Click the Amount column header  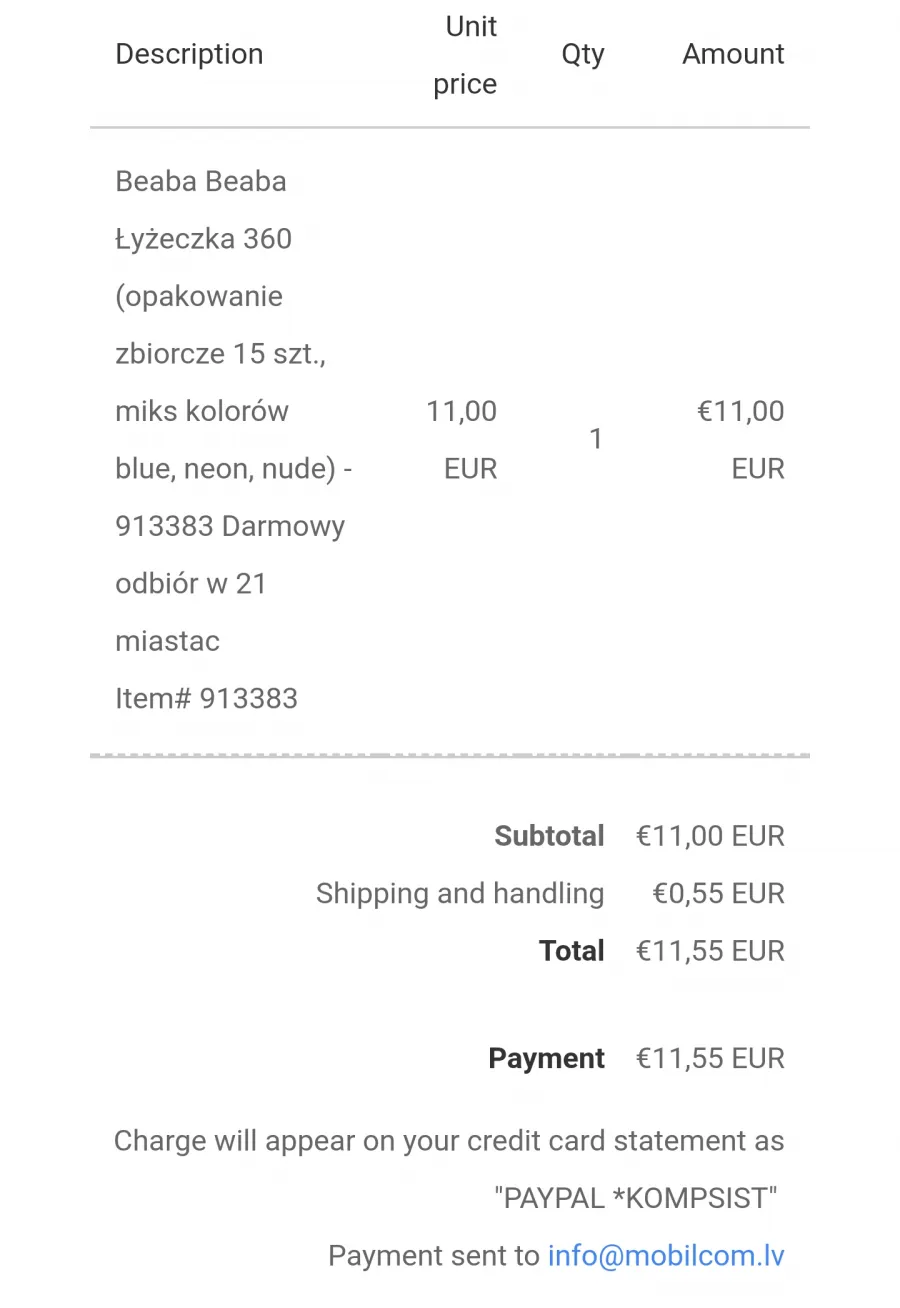pyautogui.click(x=733, y=54)
